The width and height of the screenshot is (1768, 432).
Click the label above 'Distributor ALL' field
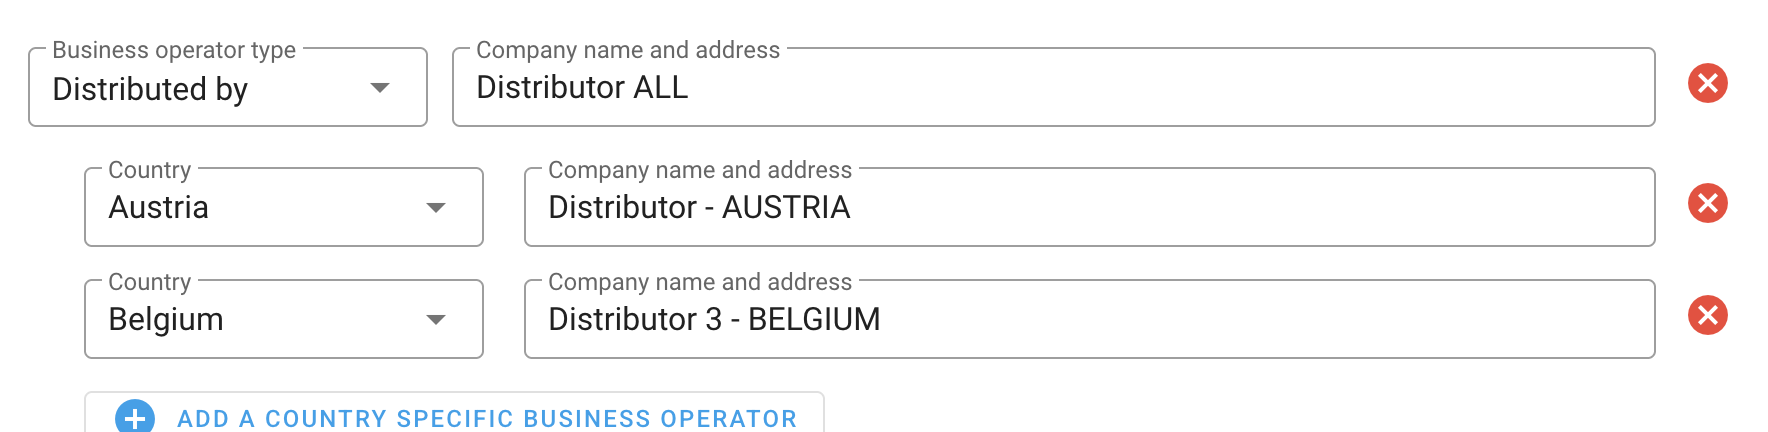(627, 50)
